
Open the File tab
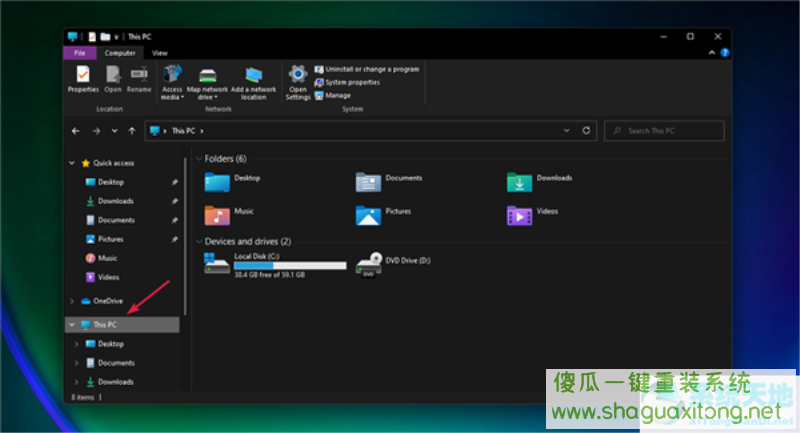click(80, 53)
